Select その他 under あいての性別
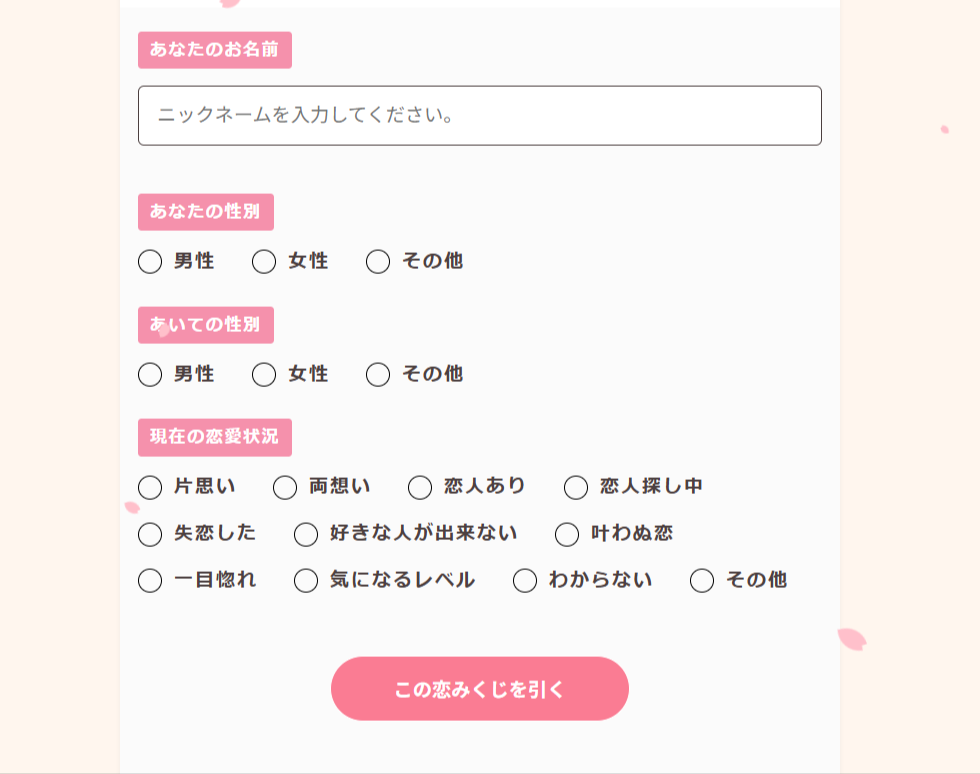Viewport: 980px width, 774px height. pos(378,375)
